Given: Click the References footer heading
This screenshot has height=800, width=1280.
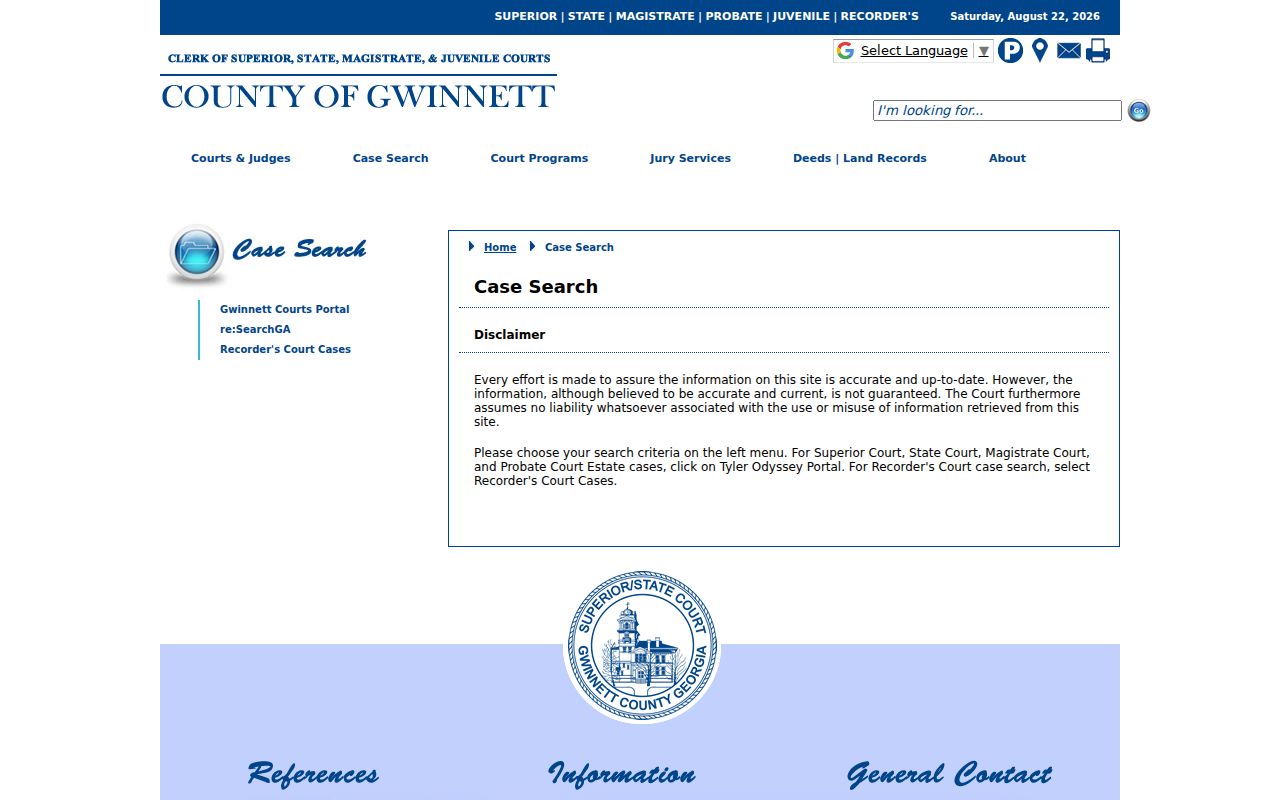Looking at the screenshot, I should pos(313,774).
